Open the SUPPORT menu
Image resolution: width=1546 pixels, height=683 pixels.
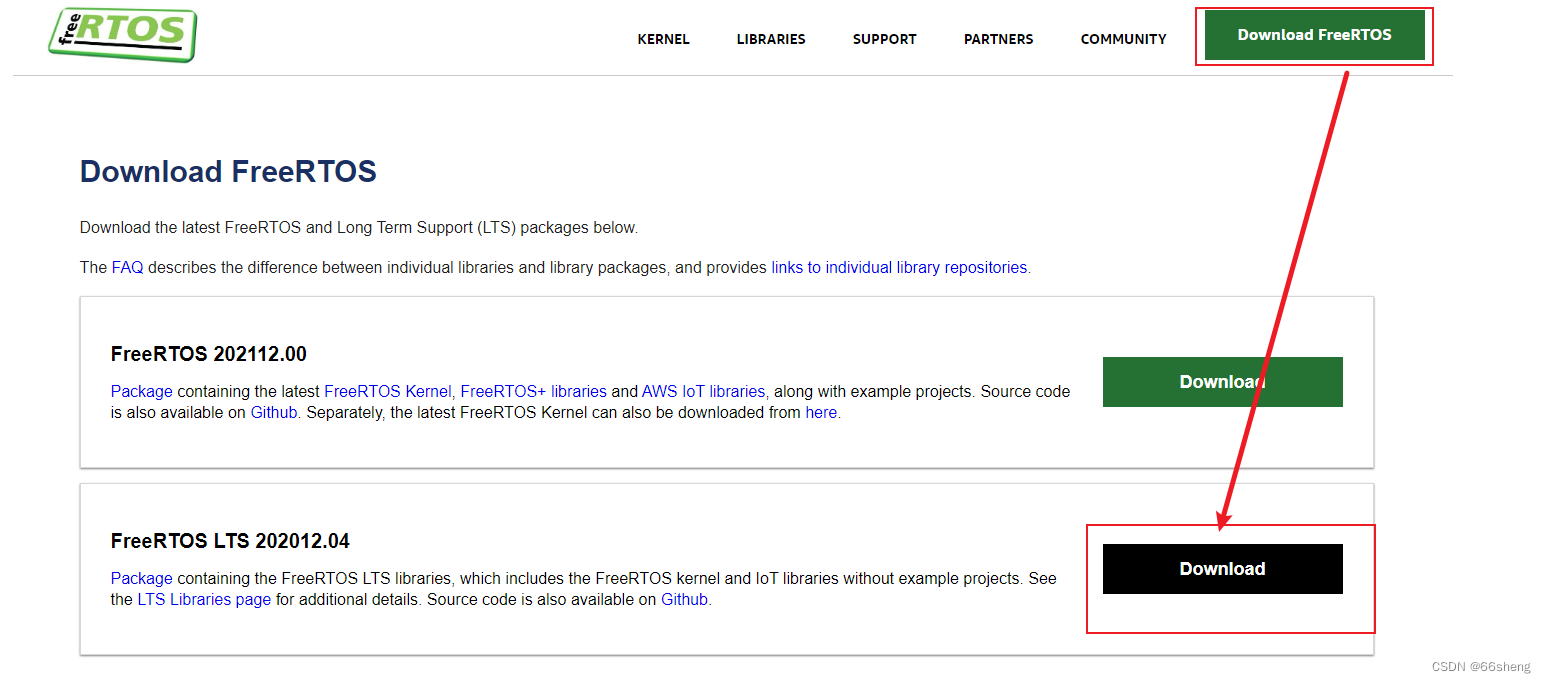(885, 39)
